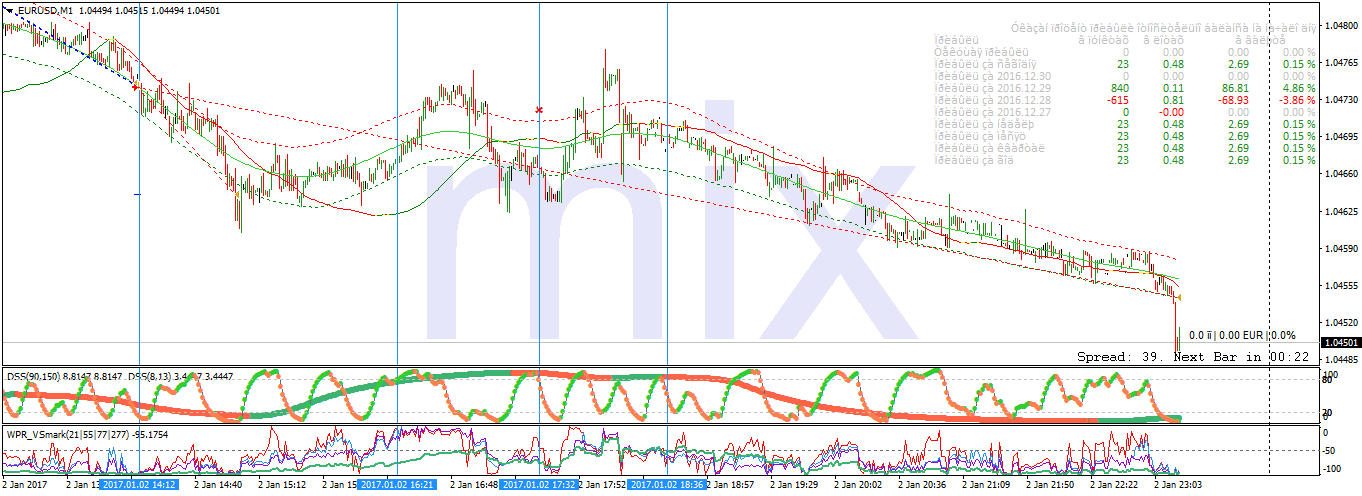The image size is (1362, 496).
Task: Select the highlighted 2017.01.02 14:12 time label
Action: [138, 485]
